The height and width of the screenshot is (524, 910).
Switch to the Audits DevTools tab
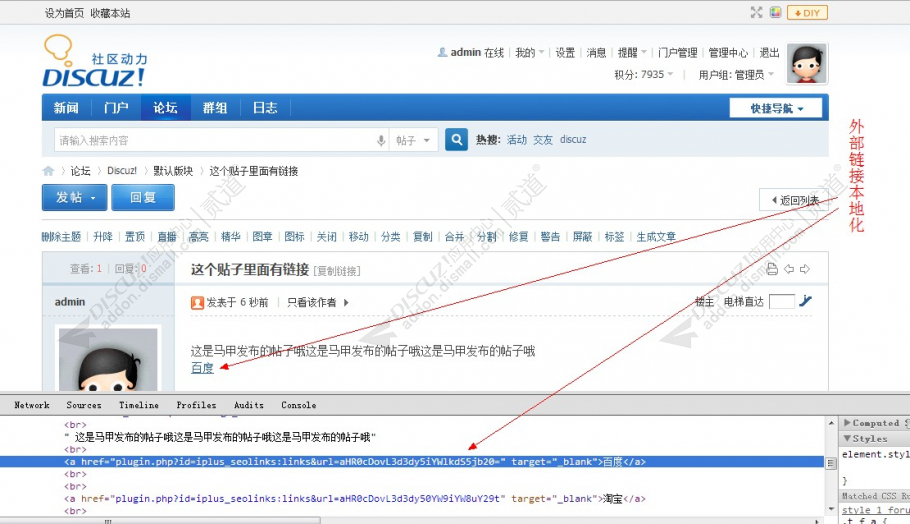248,405
